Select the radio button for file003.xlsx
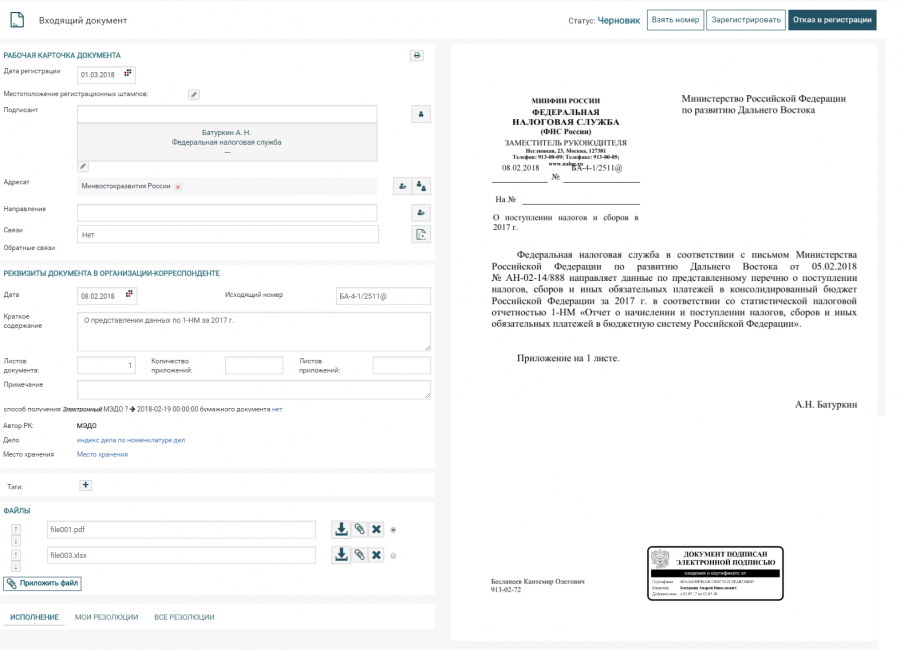Viewport: 900px width, 650px height. click(393, 556)
